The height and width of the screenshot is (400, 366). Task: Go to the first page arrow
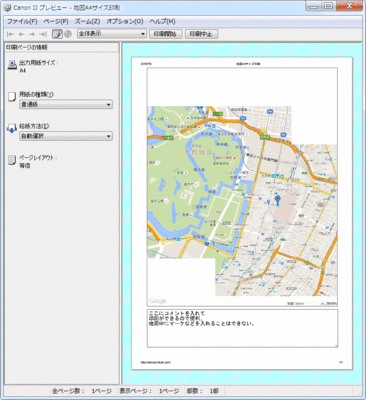click(11, 34)
